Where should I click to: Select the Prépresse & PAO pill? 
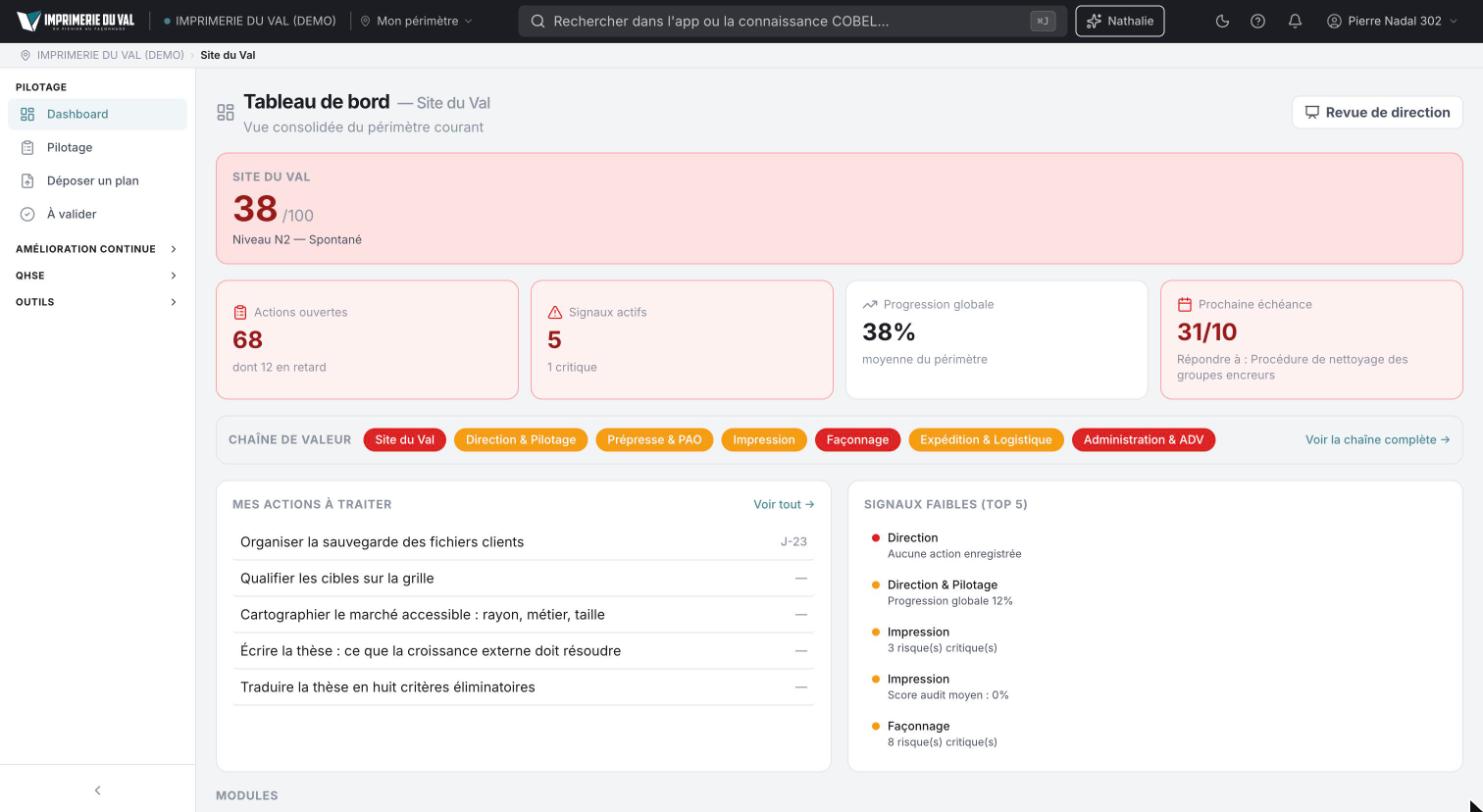(655, 440)
